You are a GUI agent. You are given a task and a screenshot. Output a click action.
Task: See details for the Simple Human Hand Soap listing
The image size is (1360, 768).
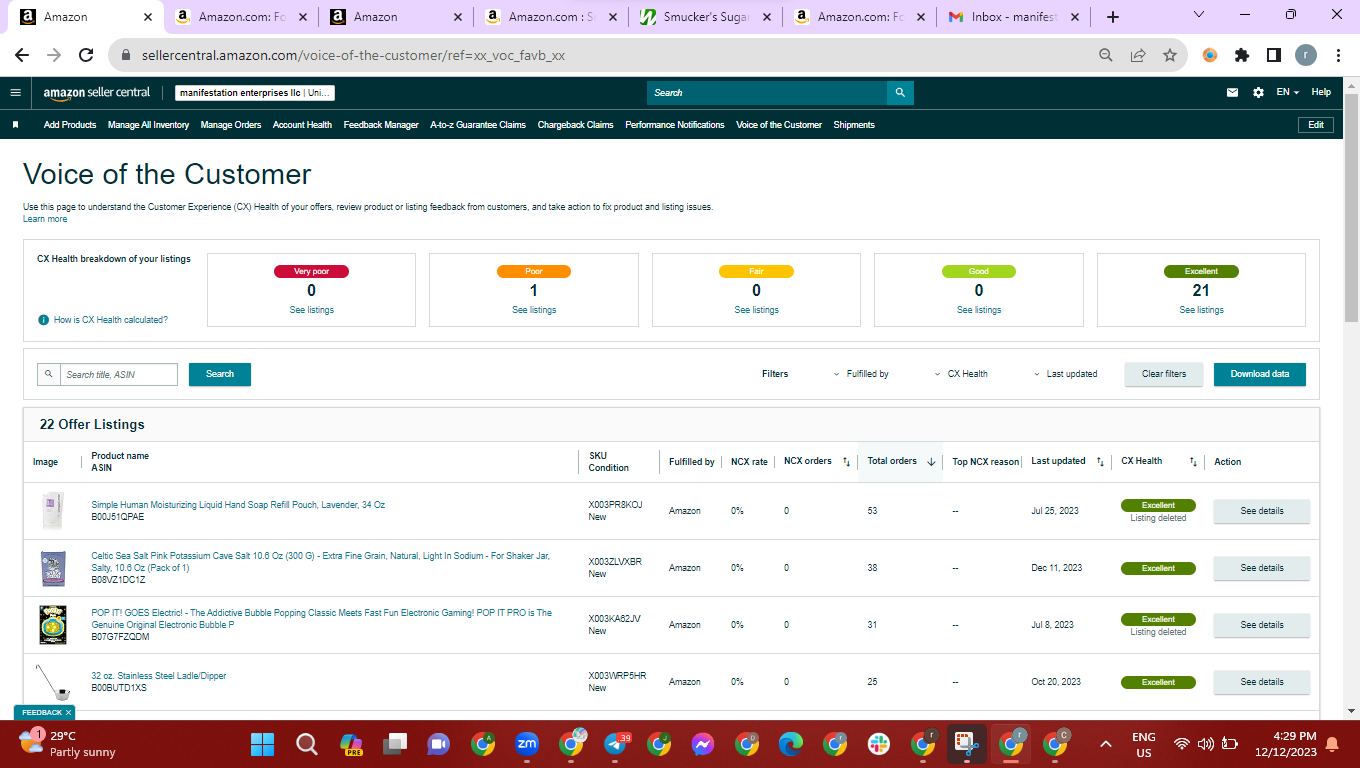1262,511
